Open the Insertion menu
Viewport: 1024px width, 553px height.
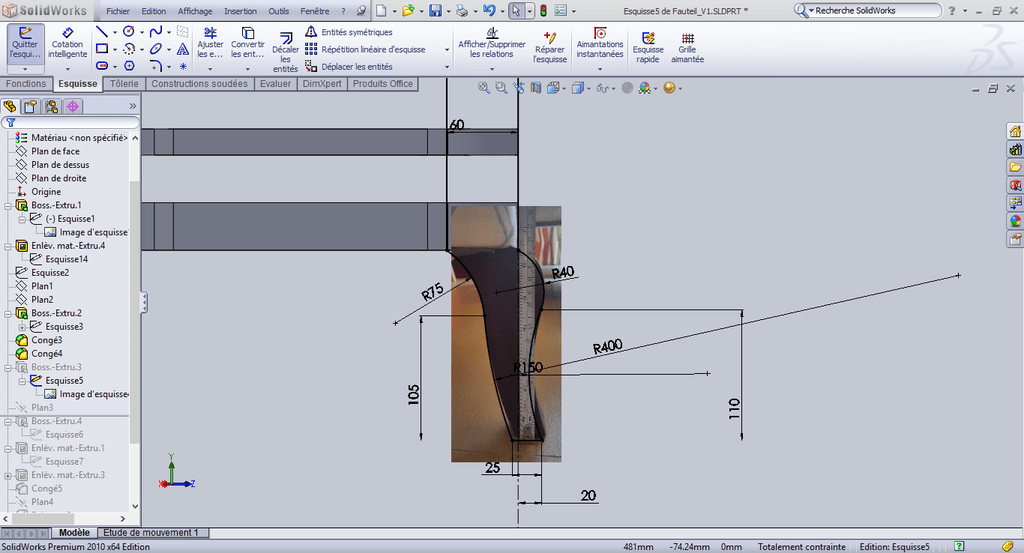240,11
